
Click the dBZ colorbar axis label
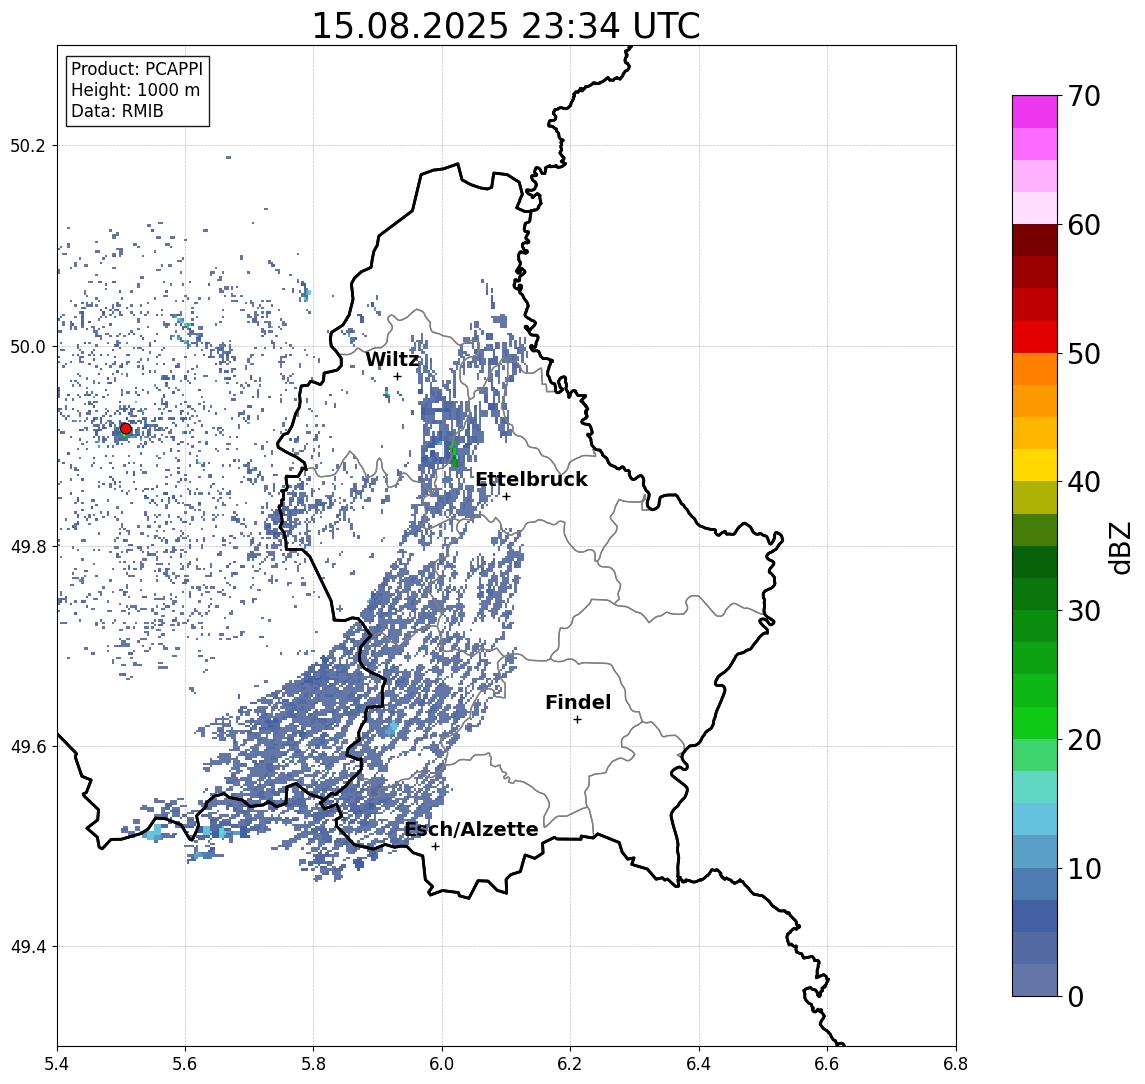pyautogui.click(x=1119, y=548)
